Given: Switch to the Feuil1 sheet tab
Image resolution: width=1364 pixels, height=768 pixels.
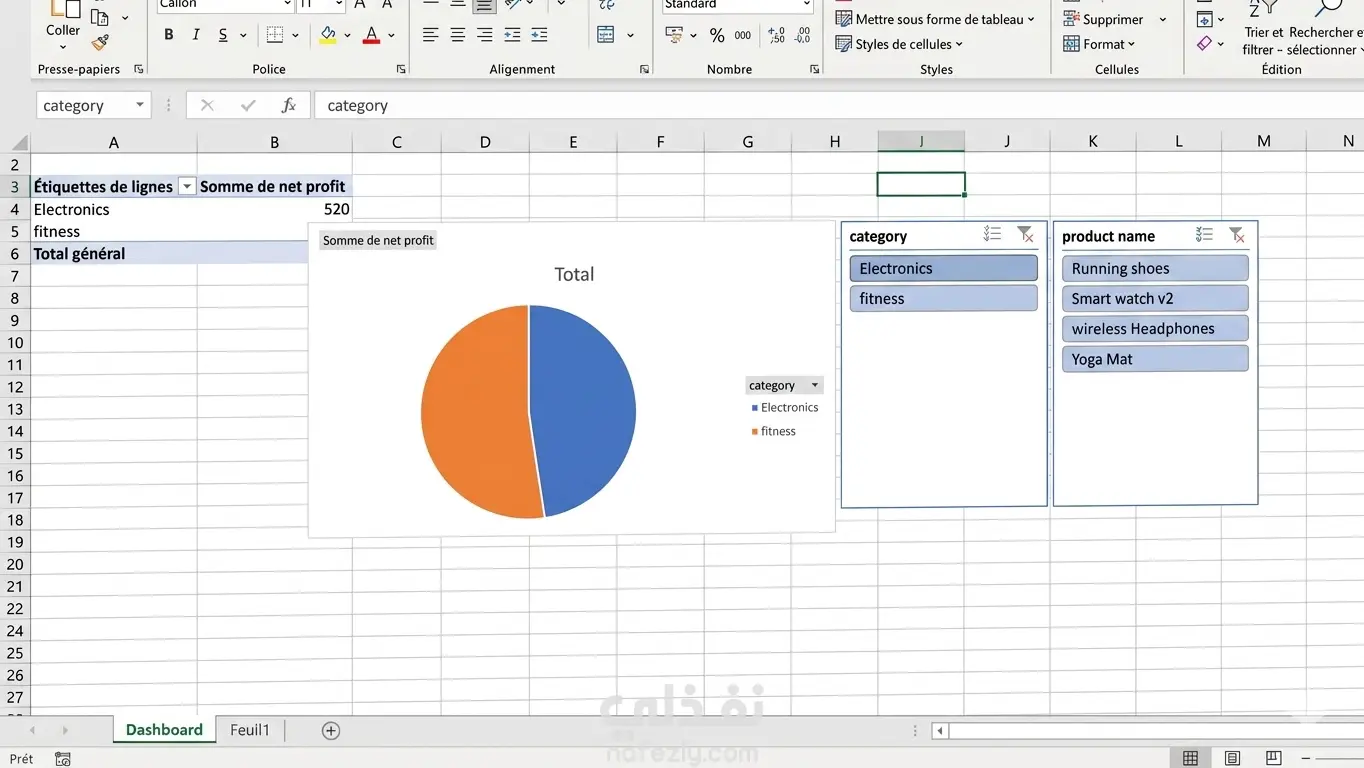Looking at the screenshot, I should (x=250, y=730).
